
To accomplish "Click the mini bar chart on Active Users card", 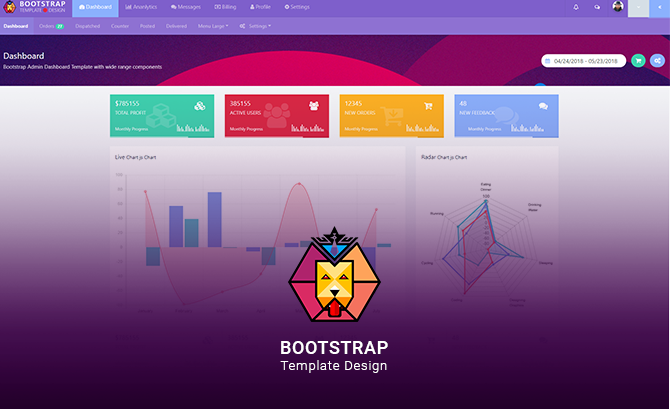I will coord(308,127).
